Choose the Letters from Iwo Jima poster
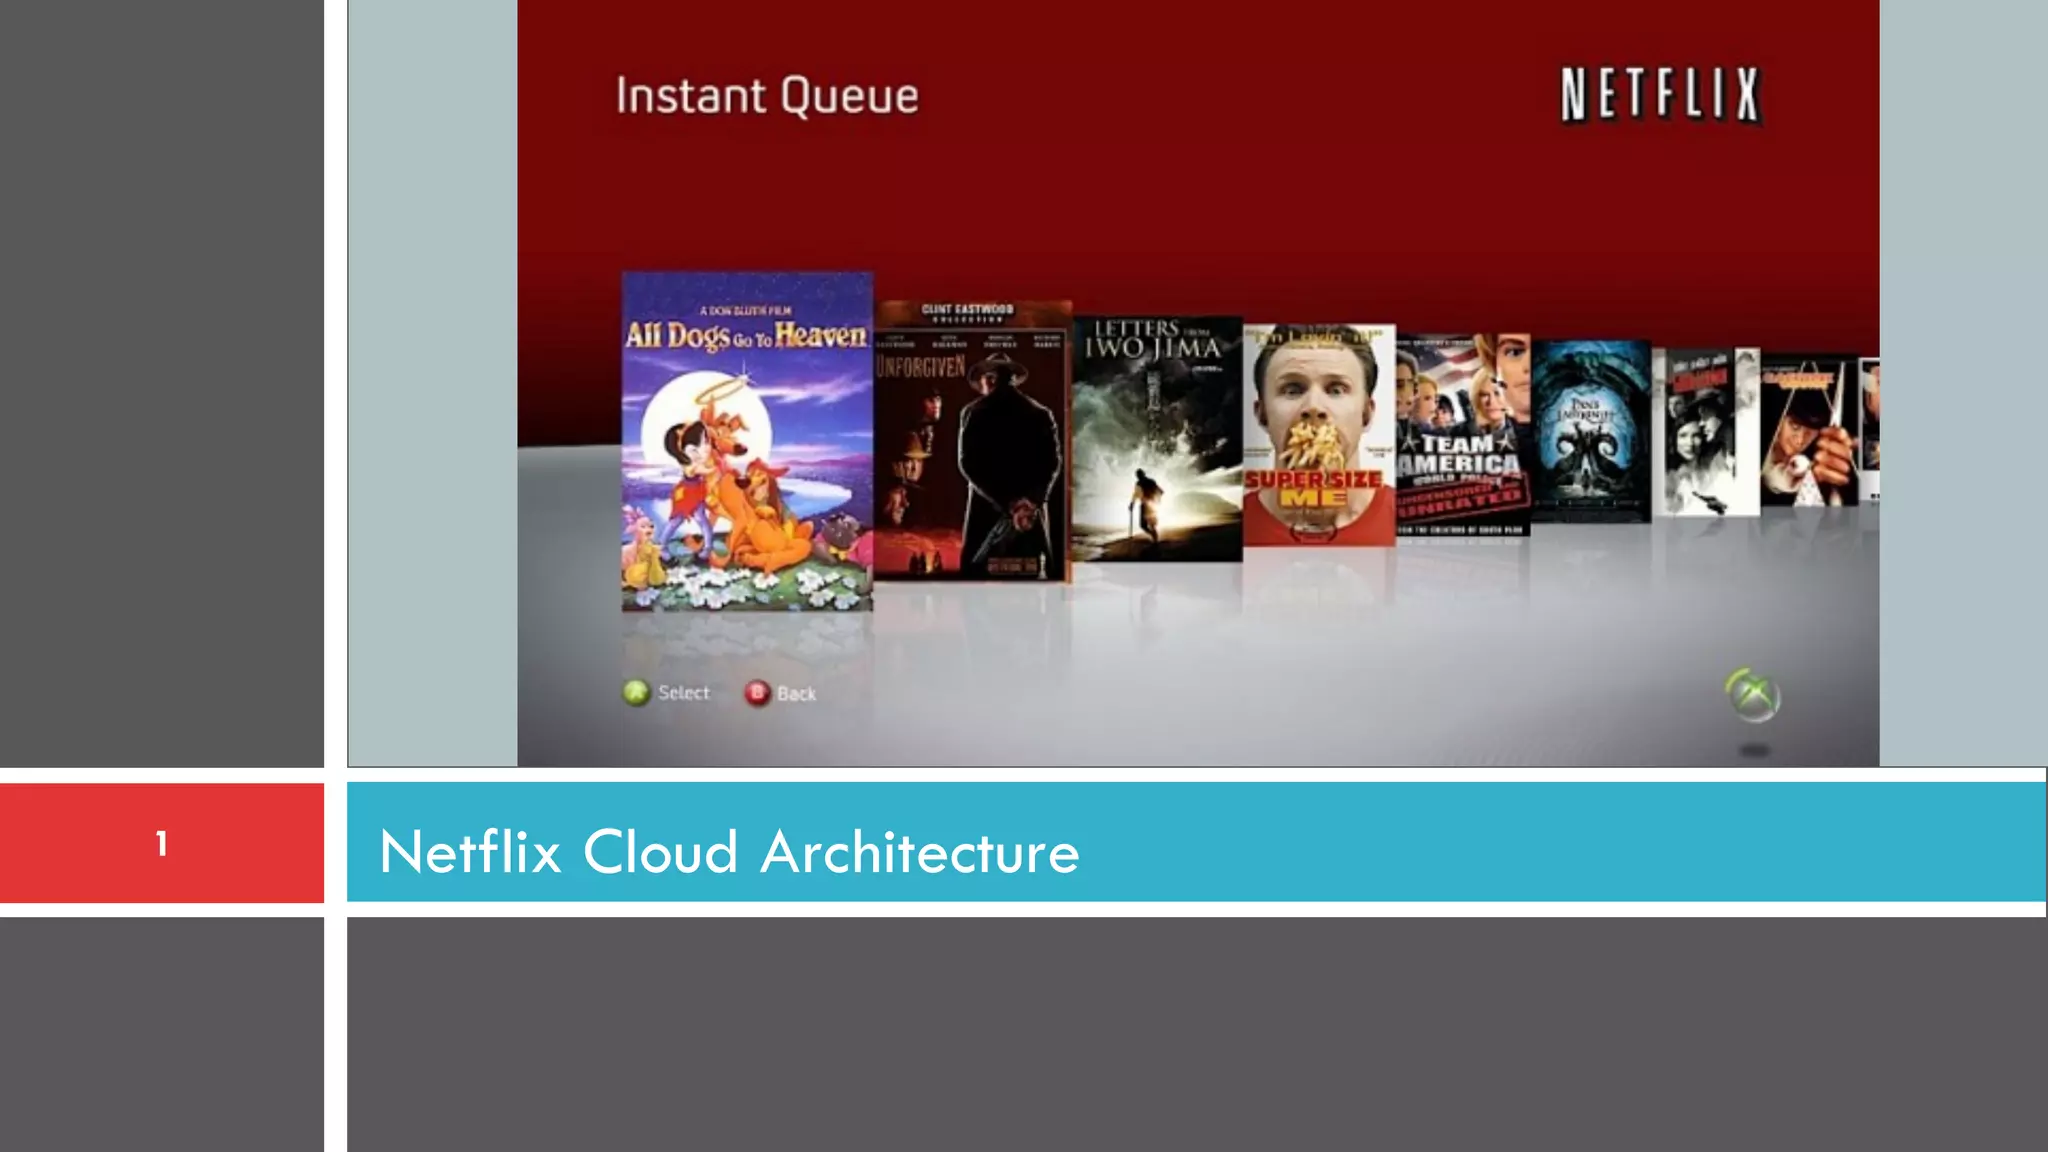Viewport: 2048px width, 1152px height. tap(1156, 440)
